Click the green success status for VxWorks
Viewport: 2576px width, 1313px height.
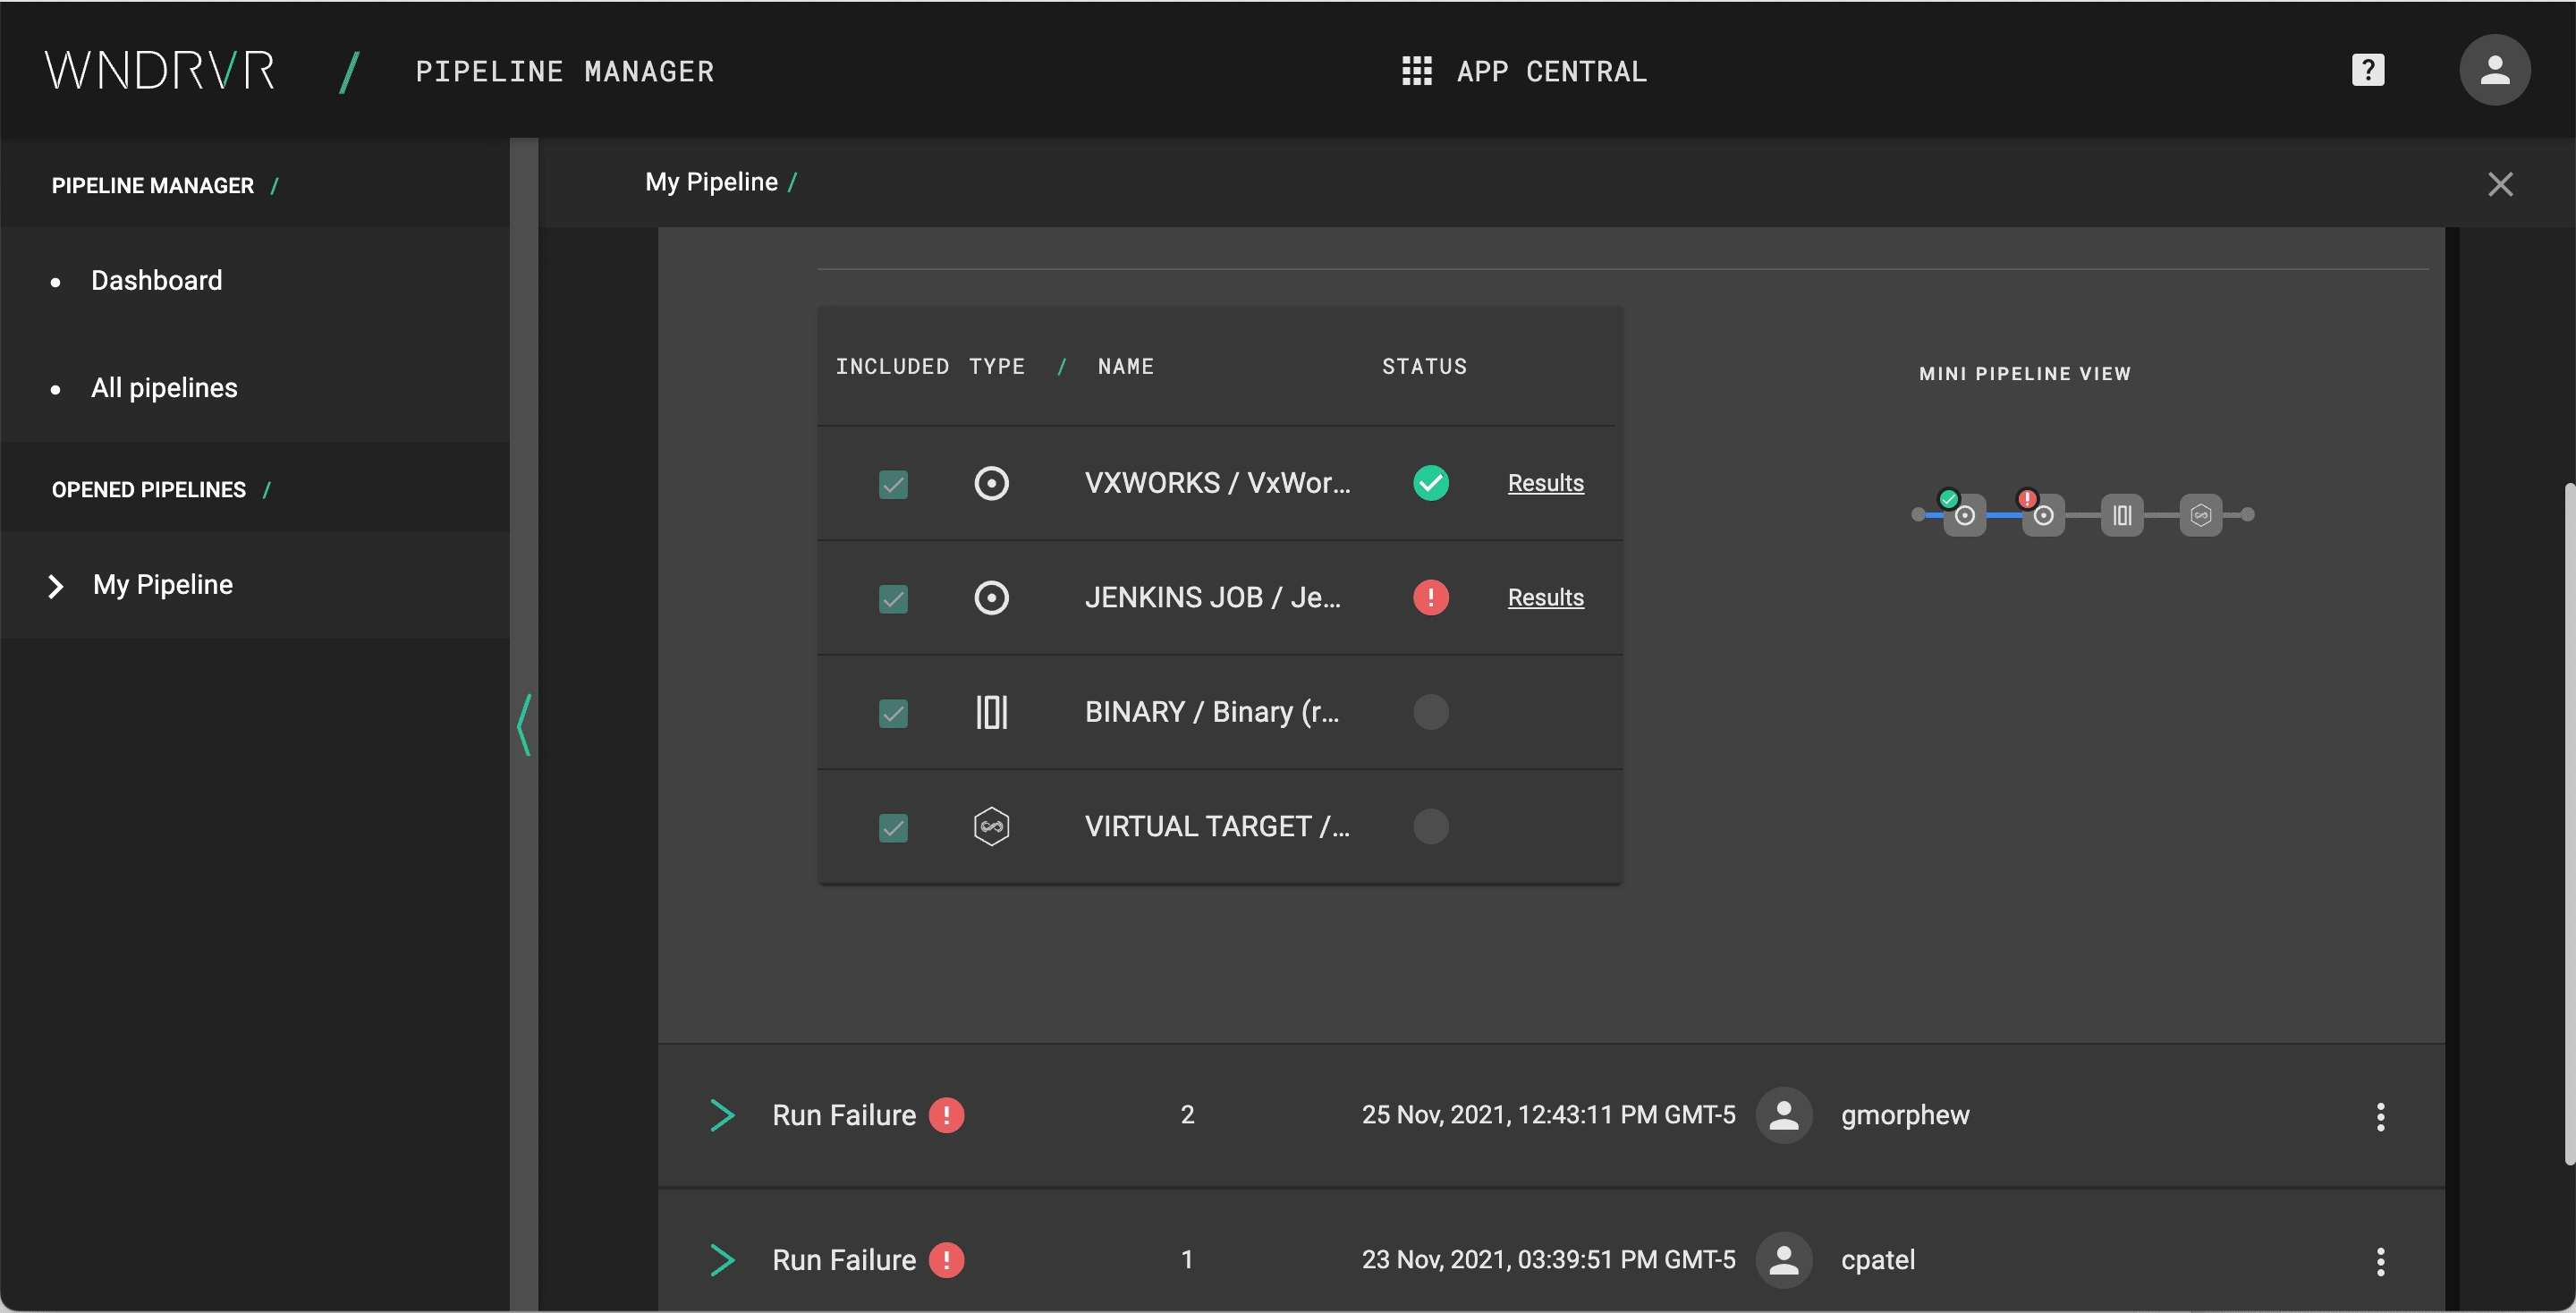tap(1430, 484)
